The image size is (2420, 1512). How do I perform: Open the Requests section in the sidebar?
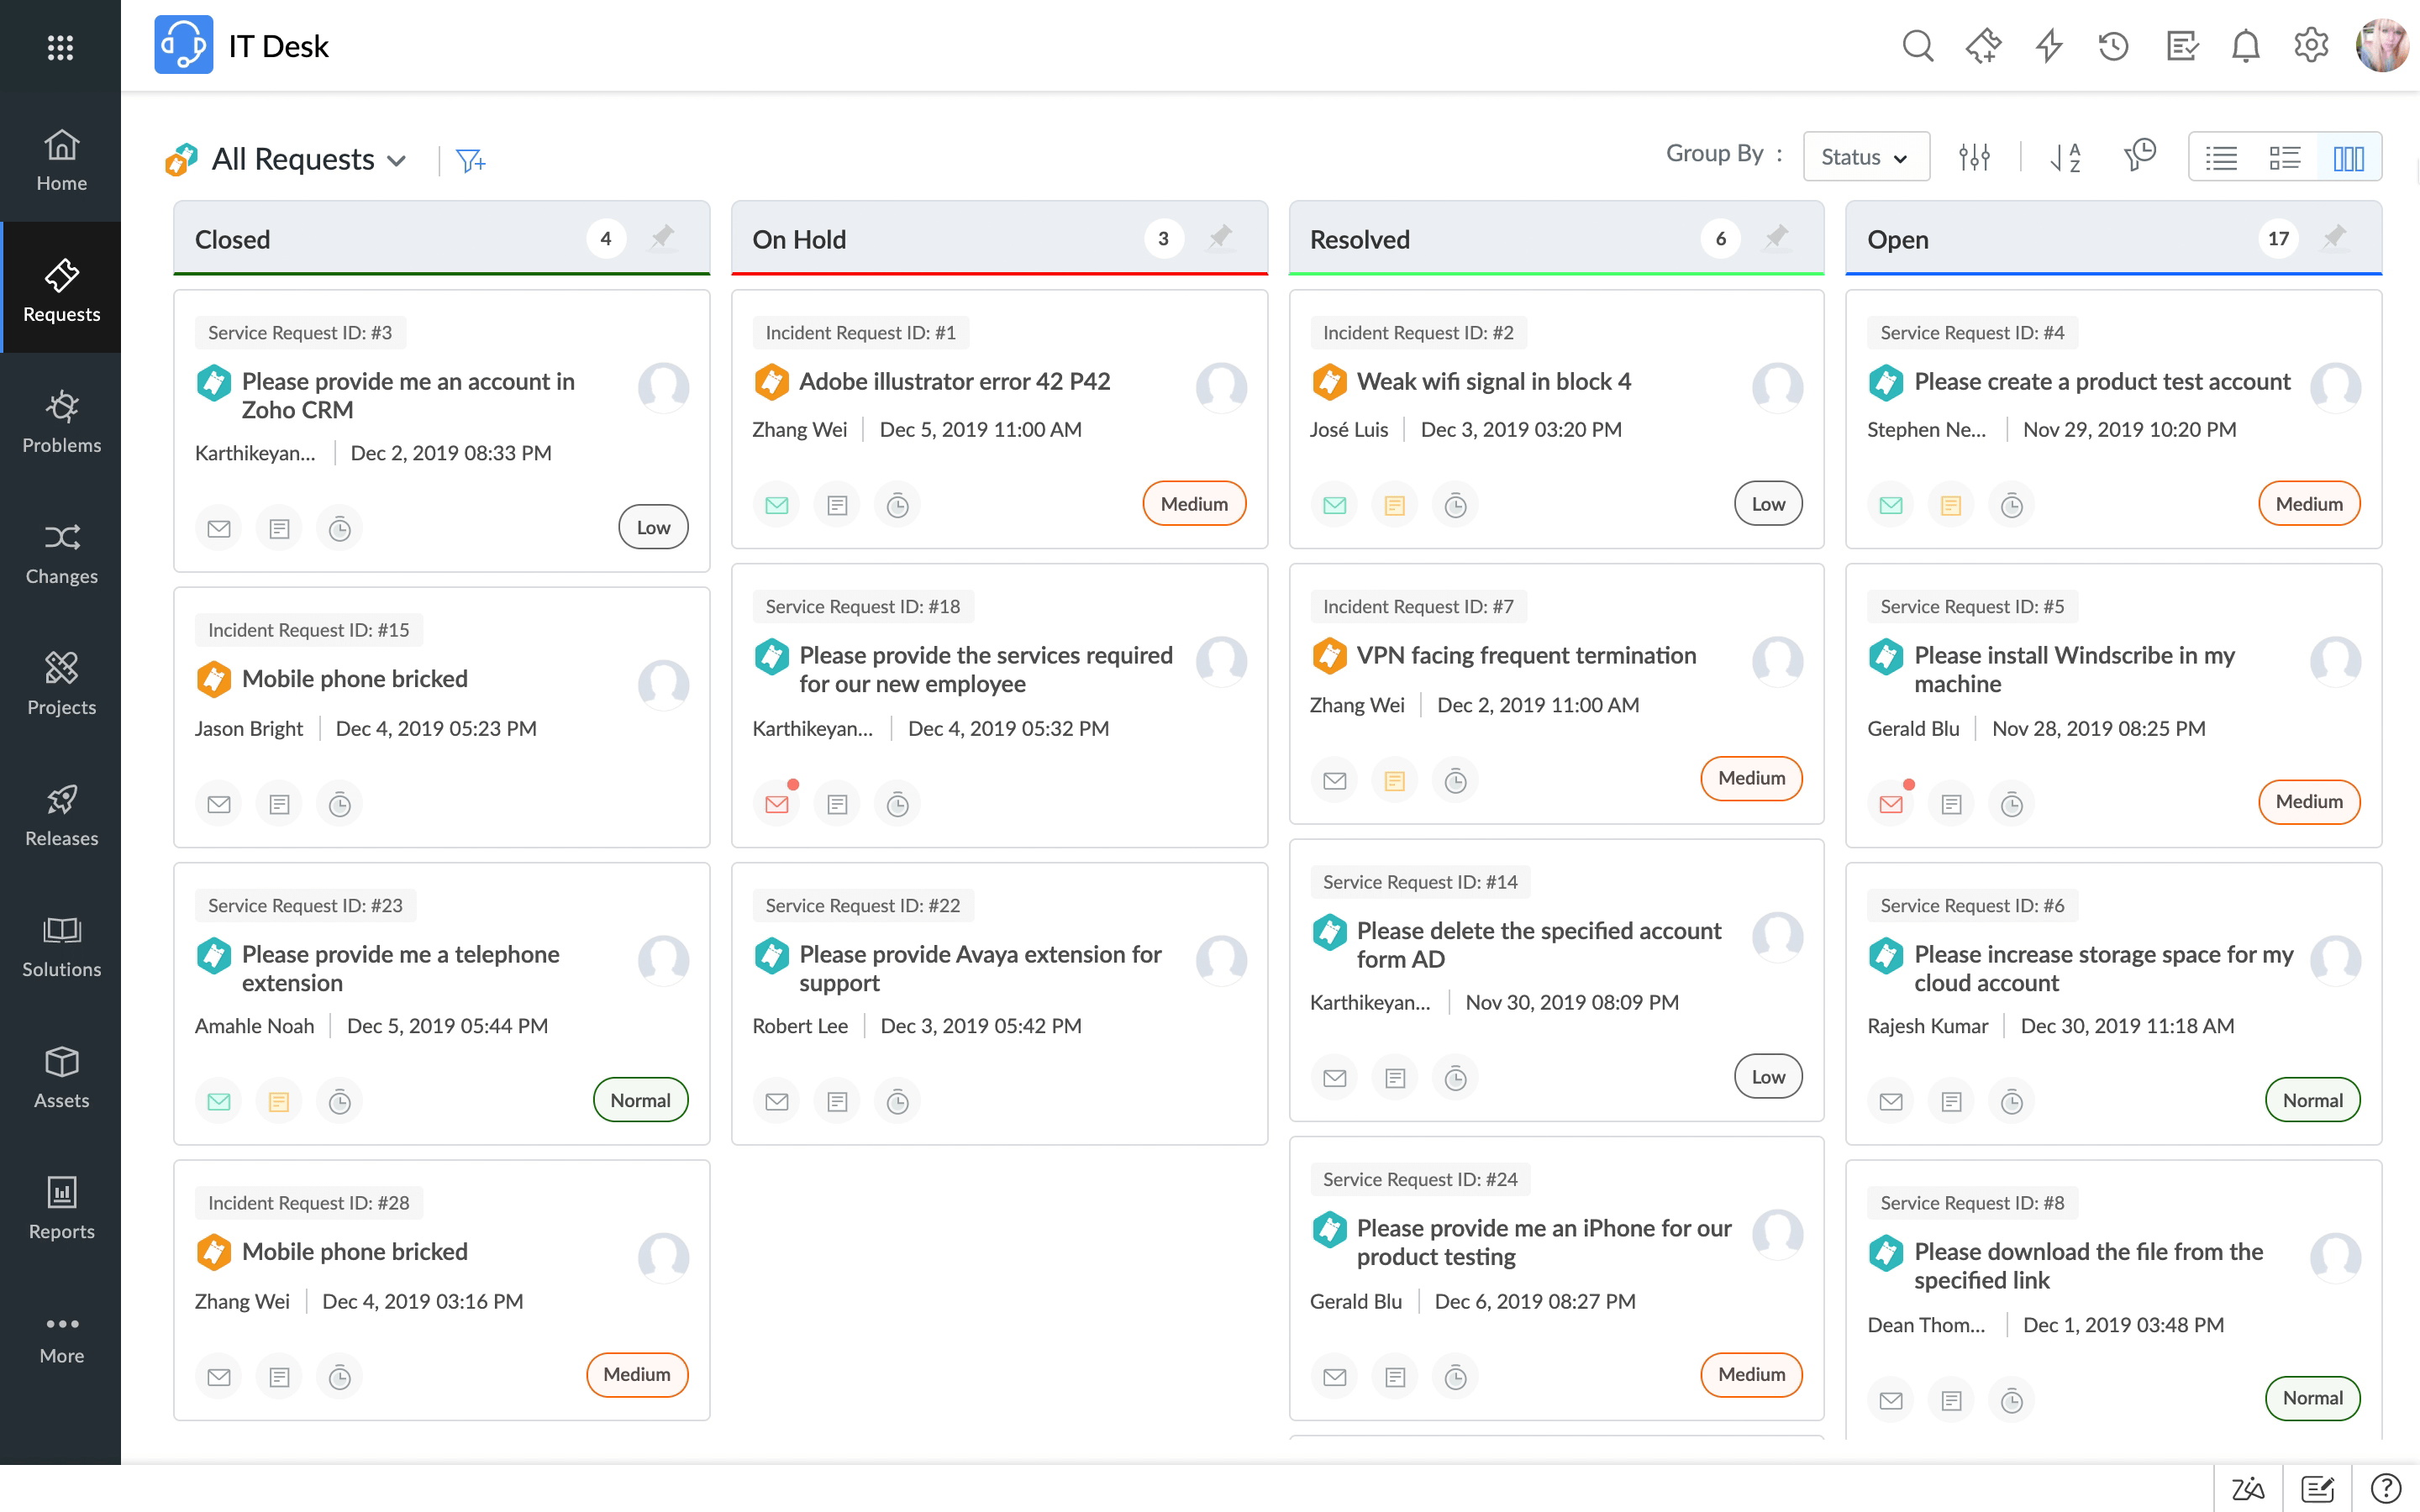[61, 289]
